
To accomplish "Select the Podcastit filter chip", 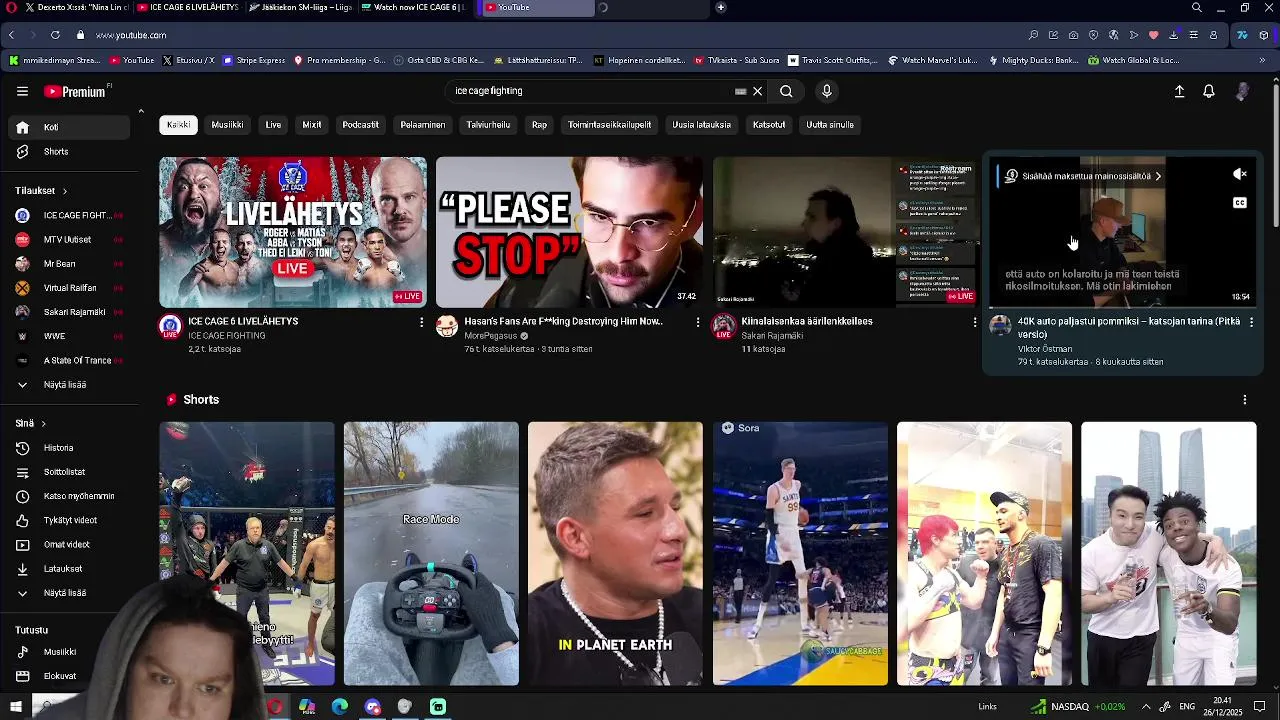I will [360, 125].
